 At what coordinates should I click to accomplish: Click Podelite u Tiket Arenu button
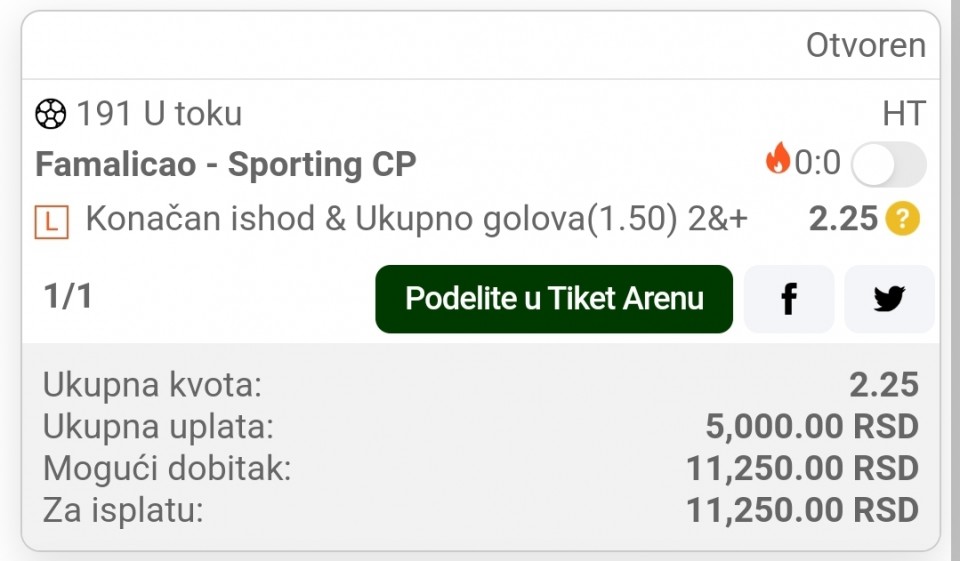[x=554, y=299]
